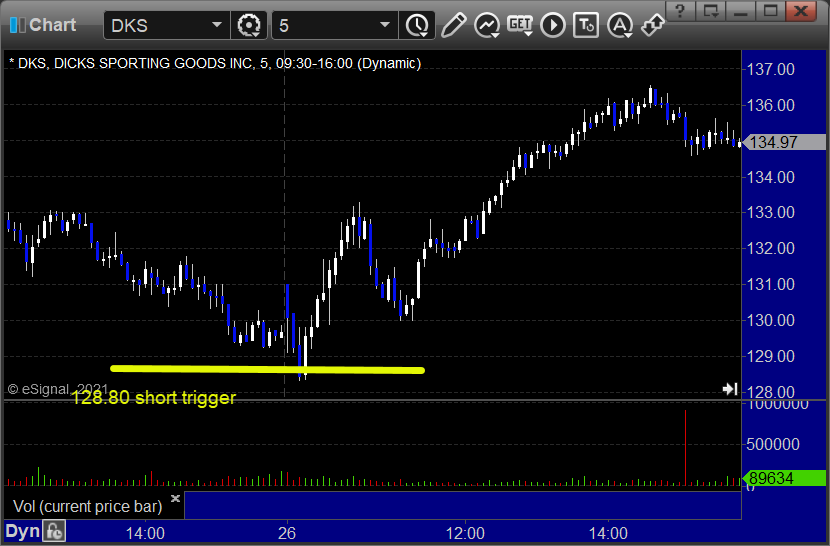Click the 132.00 price axis label

771,248
